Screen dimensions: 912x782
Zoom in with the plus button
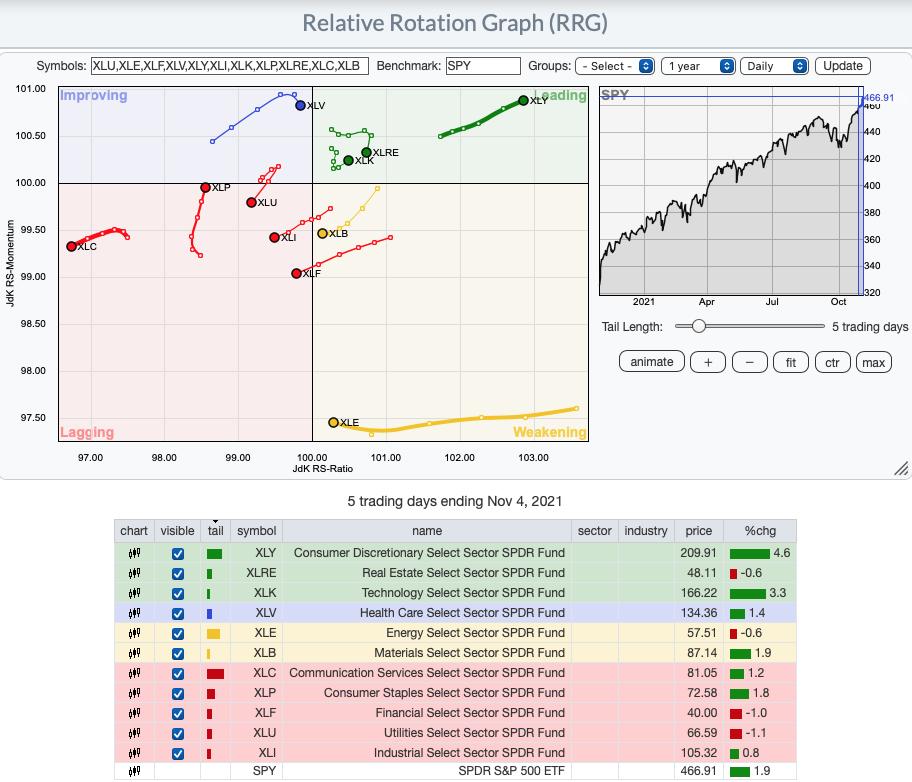point(708,362)
